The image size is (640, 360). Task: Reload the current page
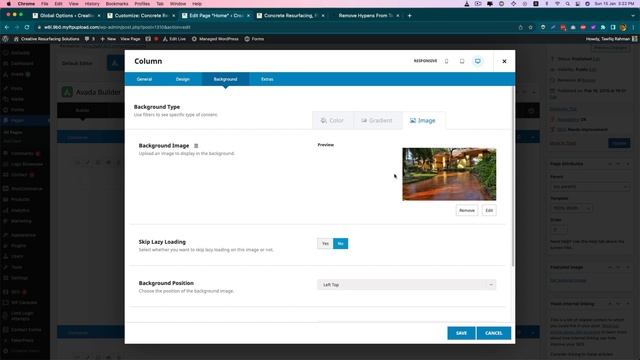point(27,27)
